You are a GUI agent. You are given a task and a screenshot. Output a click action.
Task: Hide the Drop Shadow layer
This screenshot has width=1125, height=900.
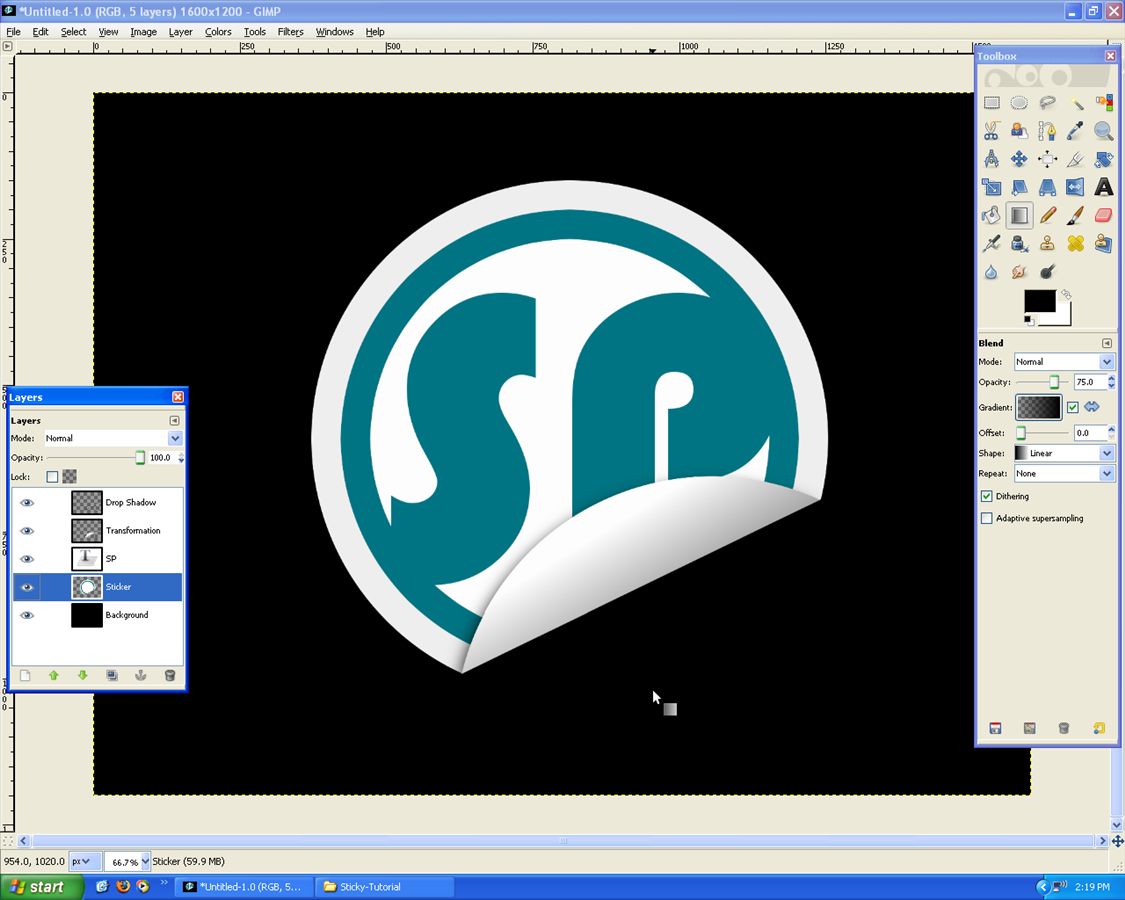(x=27, y=502)
